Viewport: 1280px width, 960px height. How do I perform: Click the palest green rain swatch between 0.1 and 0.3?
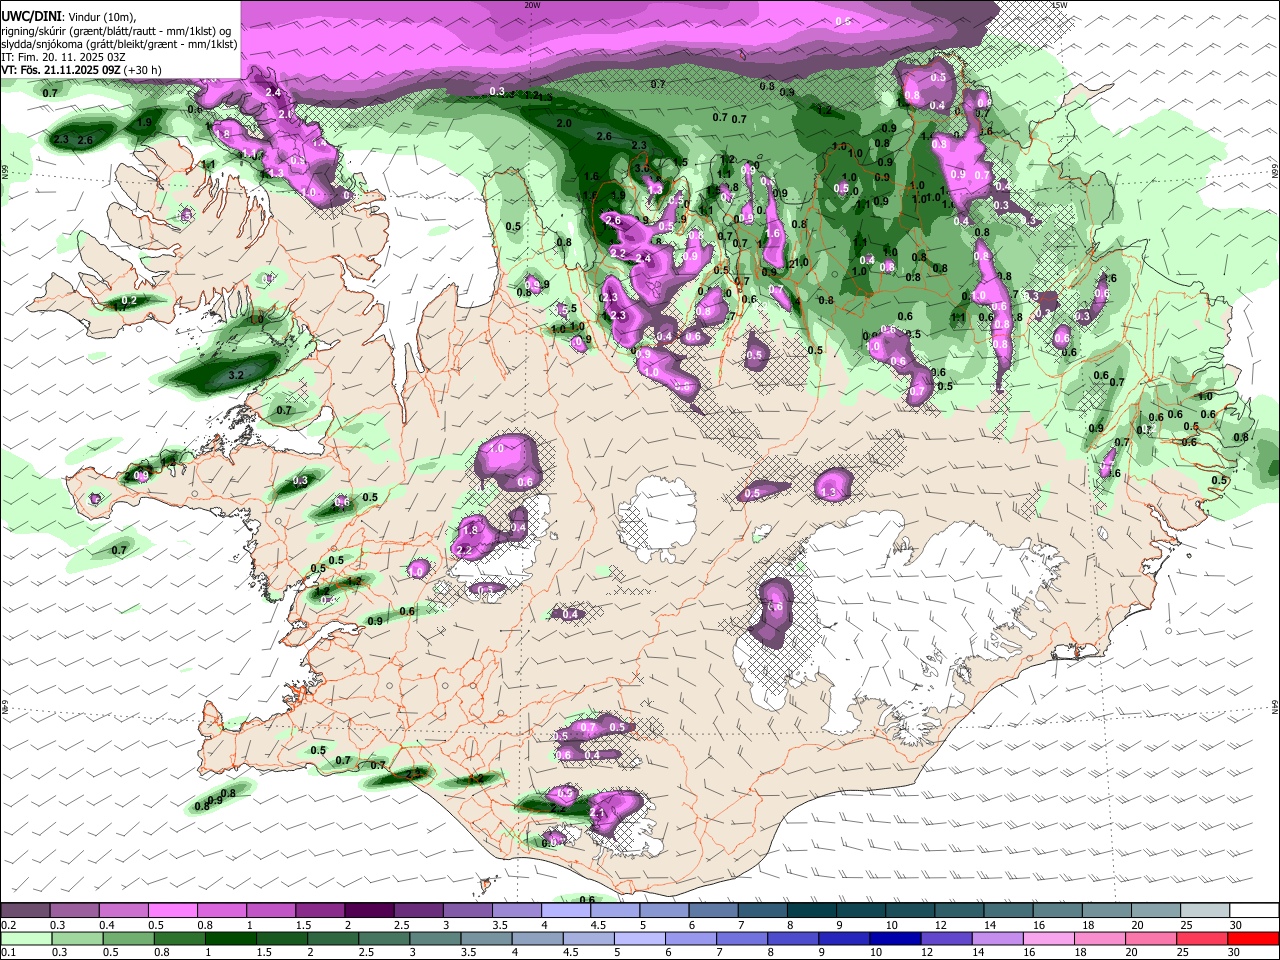coord(26,938)
